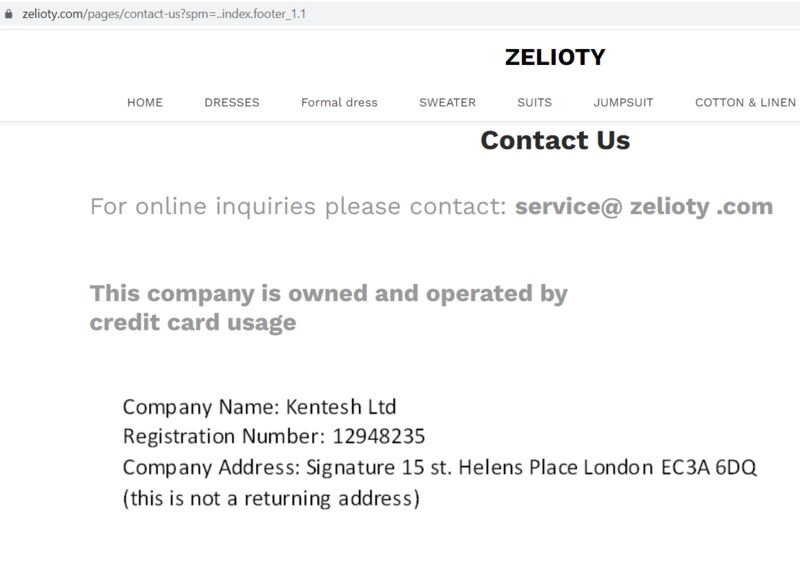Click the 'credit card usage' text
Image resolution: width=800 pixels, height=574 pixels.
click(193, 322)
